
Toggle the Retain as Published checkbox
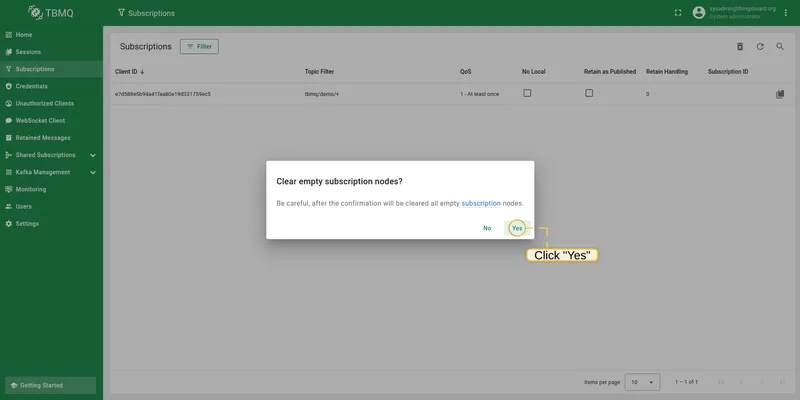click(589, 93)
